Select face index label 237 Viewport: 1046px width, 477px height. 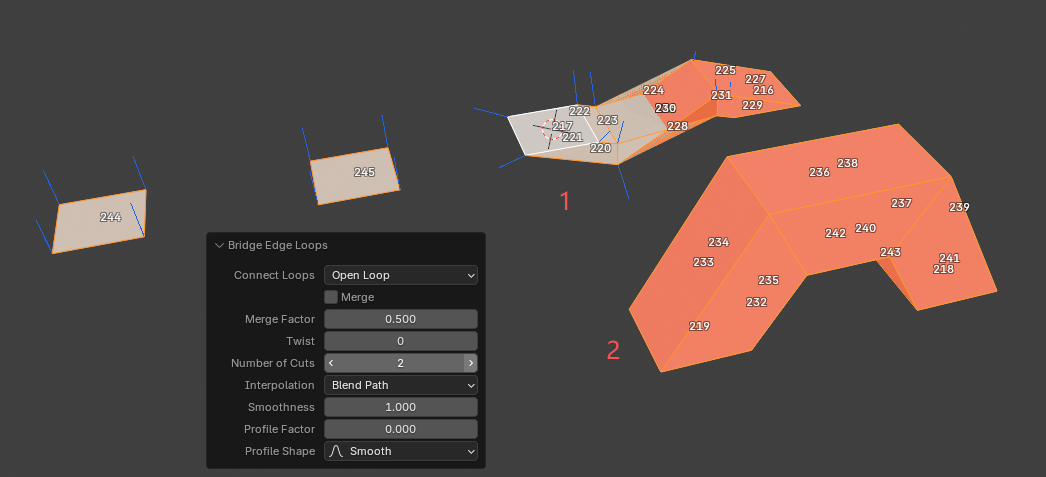tap(901, 203)
